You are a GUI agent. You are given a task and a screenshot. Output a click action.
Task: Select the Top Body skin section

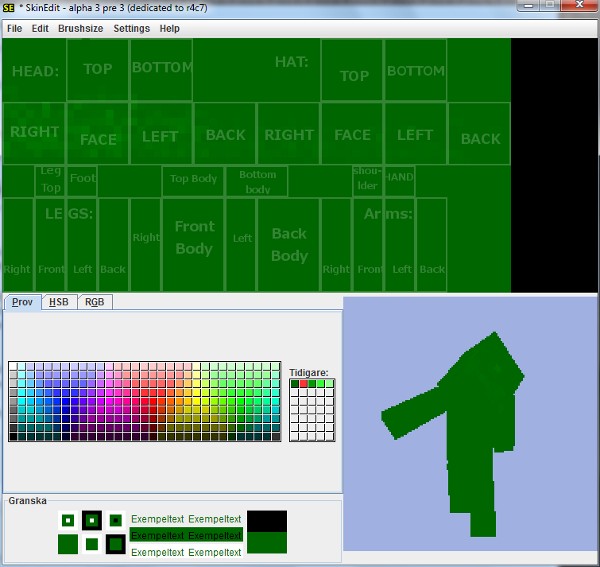[193, 180]
